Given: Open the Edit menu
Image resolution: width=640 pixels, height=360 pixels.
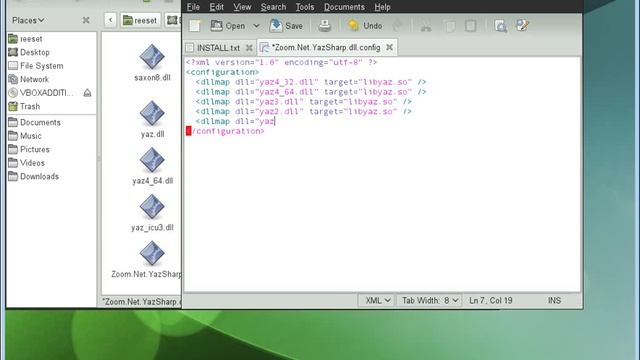Looking at the screenshot, I should [x=216, y=7].
